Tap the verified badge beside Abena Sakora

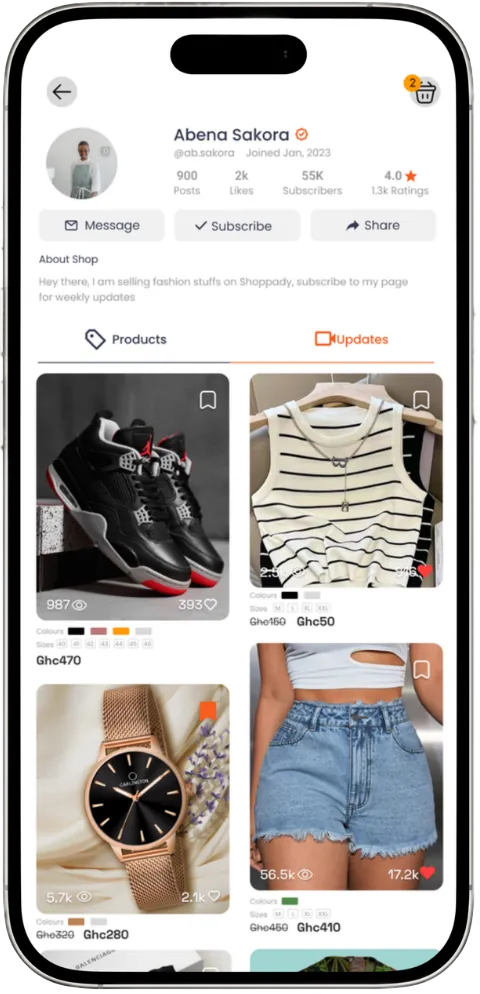pos(302,134)
